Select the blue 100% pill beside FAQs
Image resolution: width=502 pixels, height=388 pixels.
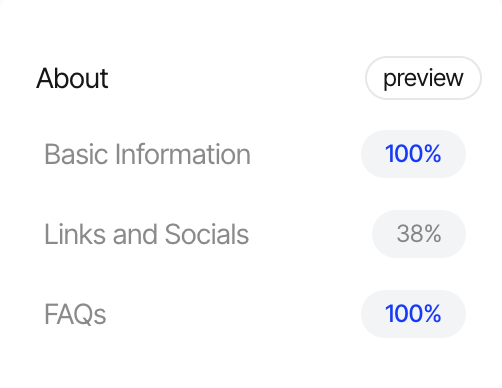coord(413,314)
